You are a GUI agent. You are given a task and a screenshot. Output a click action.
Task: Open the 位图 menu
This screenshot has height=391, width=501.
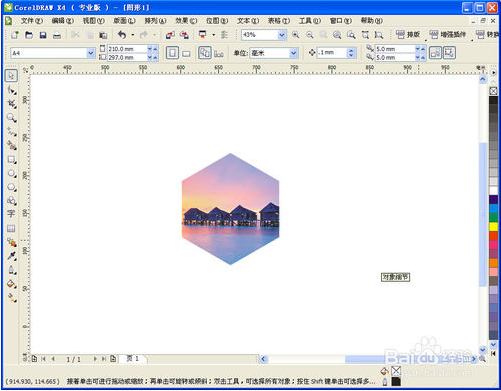point(217,21)
